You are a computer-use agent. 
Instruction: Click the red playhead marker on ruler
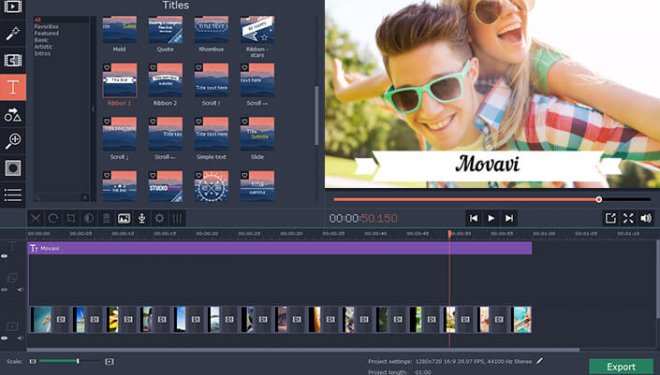pyautogui.click(x=450, y=233)
